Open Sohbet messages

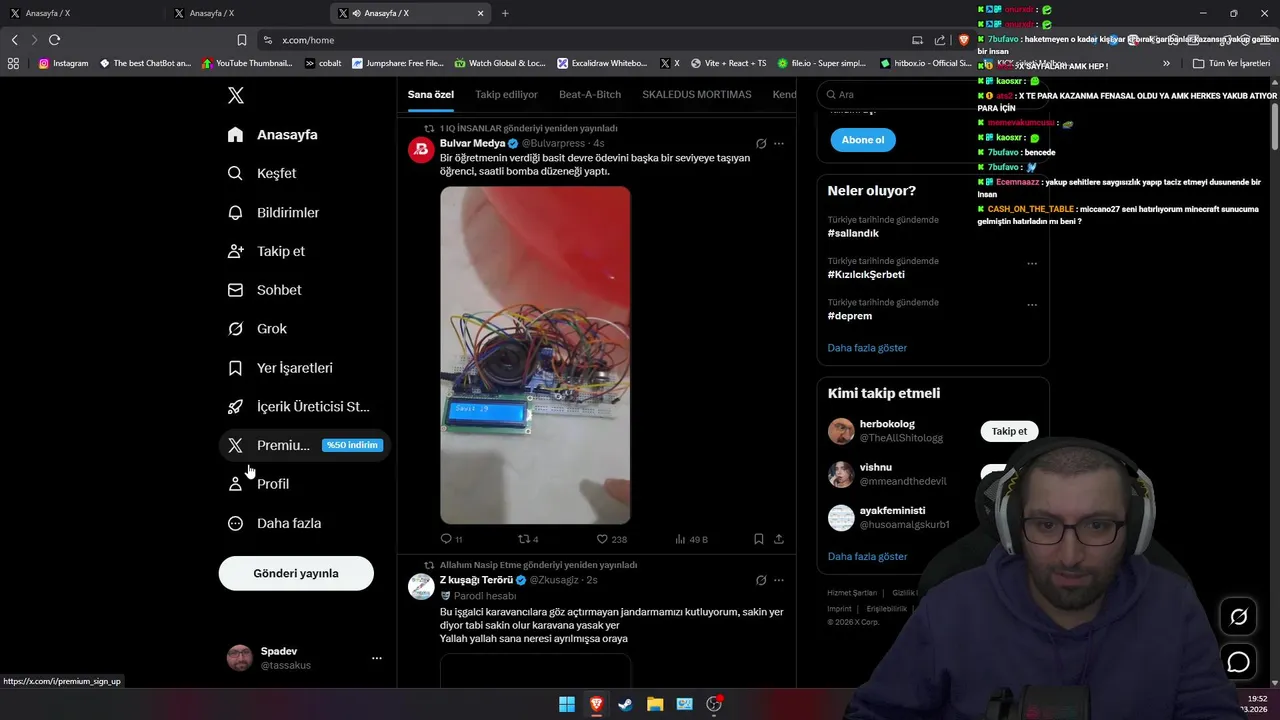point(264,290)
